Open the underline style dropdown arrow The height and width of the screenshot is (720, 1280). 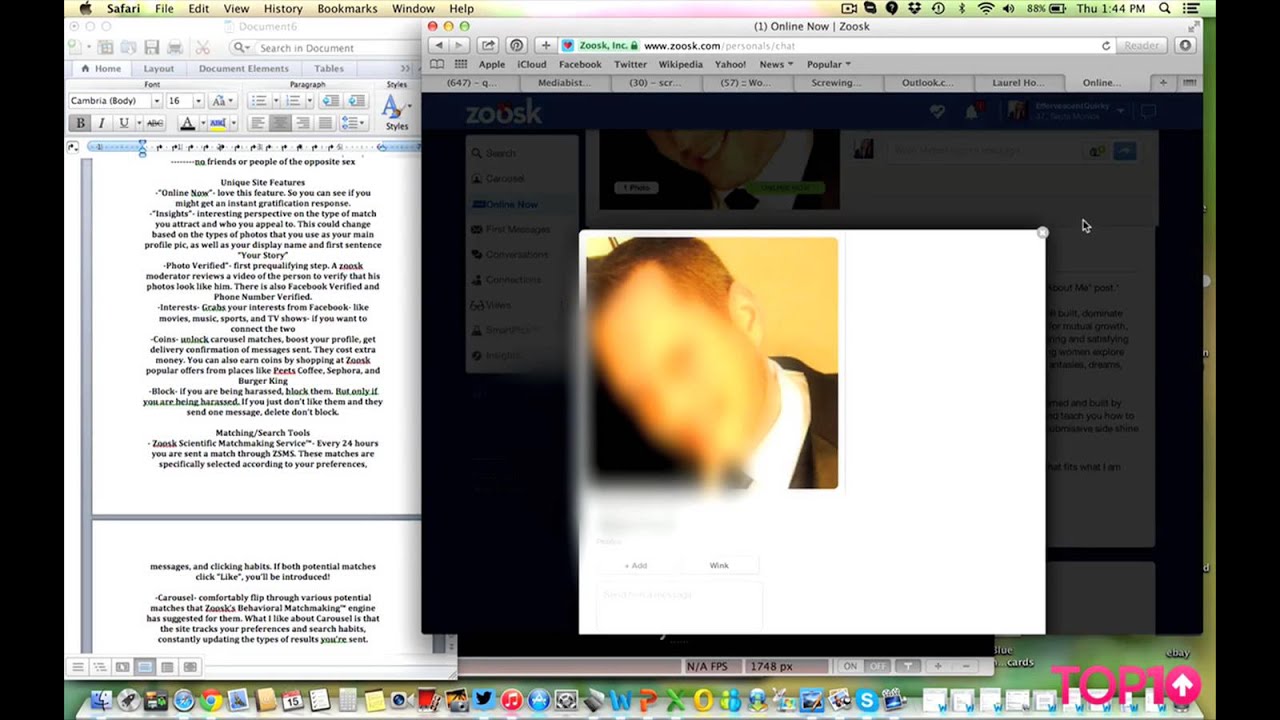point(137,123)
